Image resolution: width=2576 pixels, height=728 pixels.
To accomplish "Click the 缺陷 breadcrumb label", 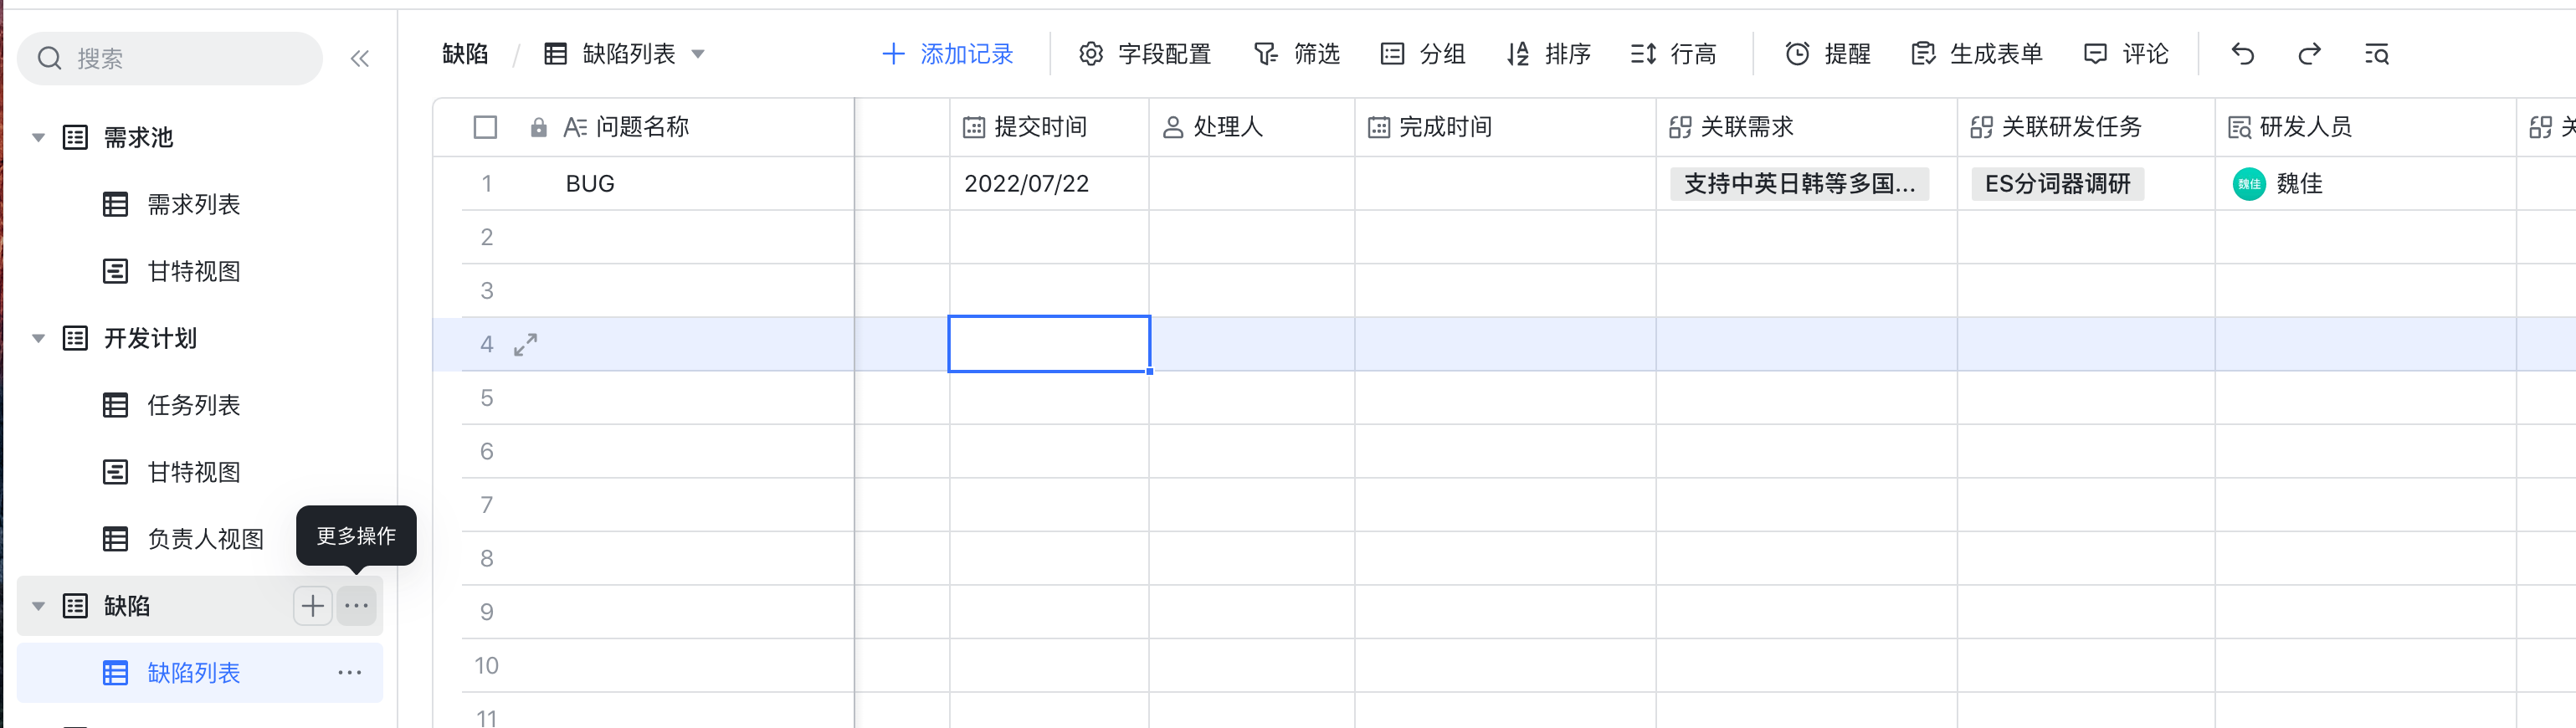I will tap(465, 54).
